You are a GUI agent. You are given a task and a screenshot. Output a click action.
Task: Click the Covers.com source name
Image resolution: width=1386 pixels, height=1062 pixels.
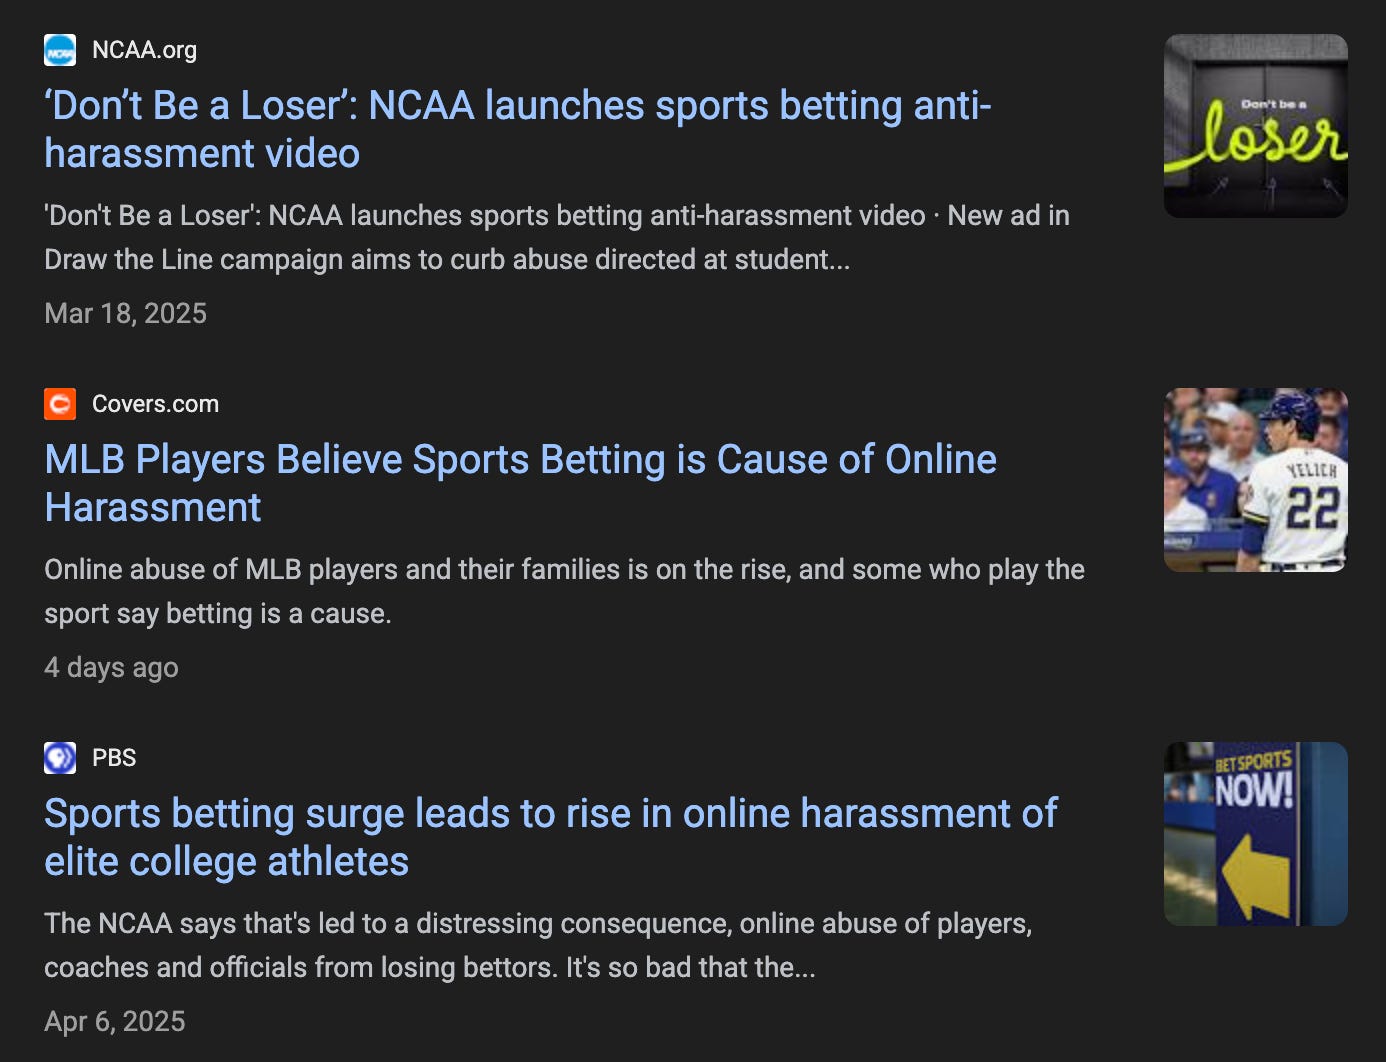click(155, 404)
